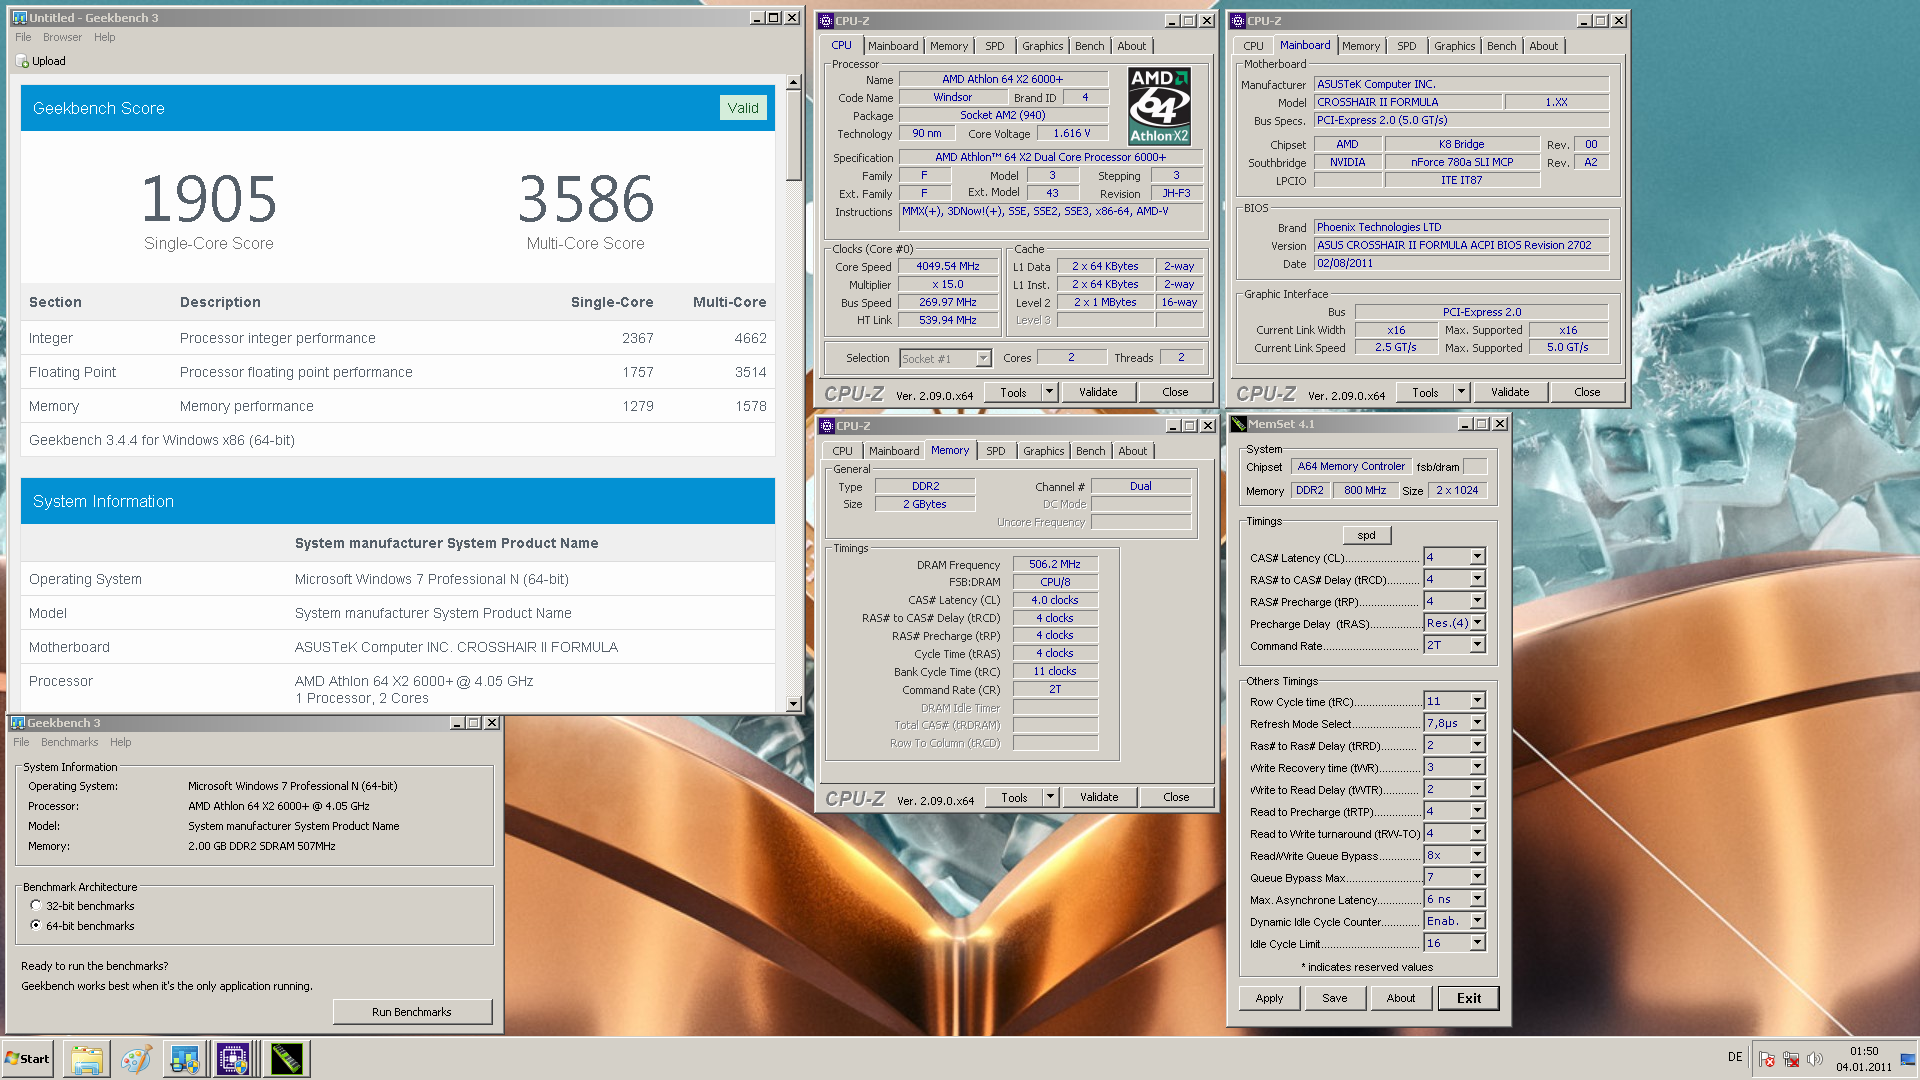Image resolution: width=1920 pixels, height=1080 pixels.
Task: Open Idle Cycle Limit dropdown in MemSet
Action: 1477,943
